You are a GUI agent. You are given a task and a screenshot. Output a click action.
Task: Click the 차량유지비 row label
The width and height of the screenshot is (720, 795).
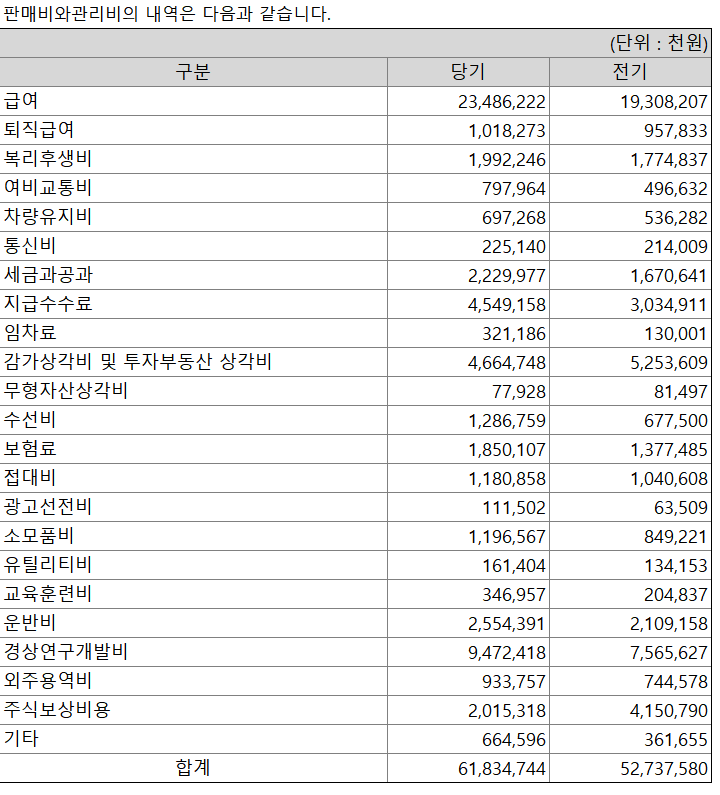tap(48, 216)
